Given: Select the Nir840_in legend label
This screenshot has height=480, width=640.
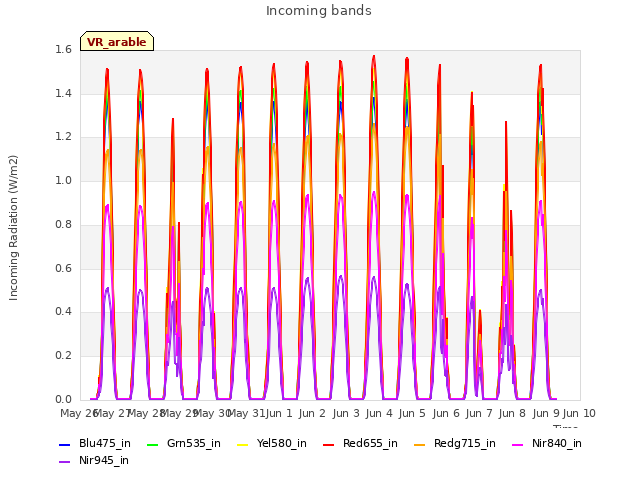Looking at the screenshot, I should [557, 443].
